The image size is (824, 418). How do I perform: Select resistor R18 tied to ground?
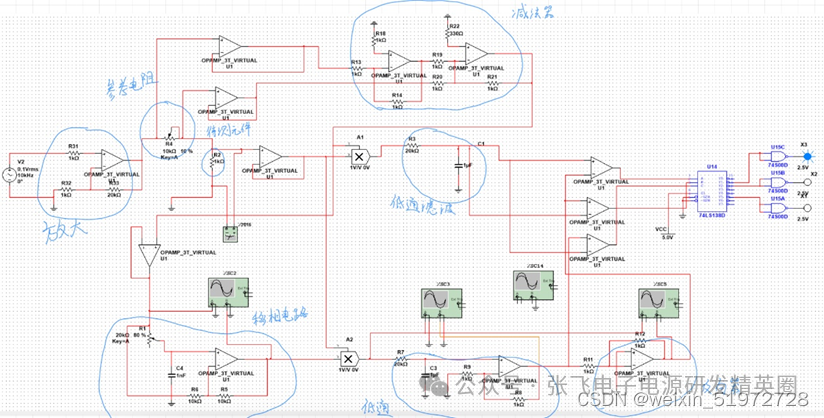point(374,39)
